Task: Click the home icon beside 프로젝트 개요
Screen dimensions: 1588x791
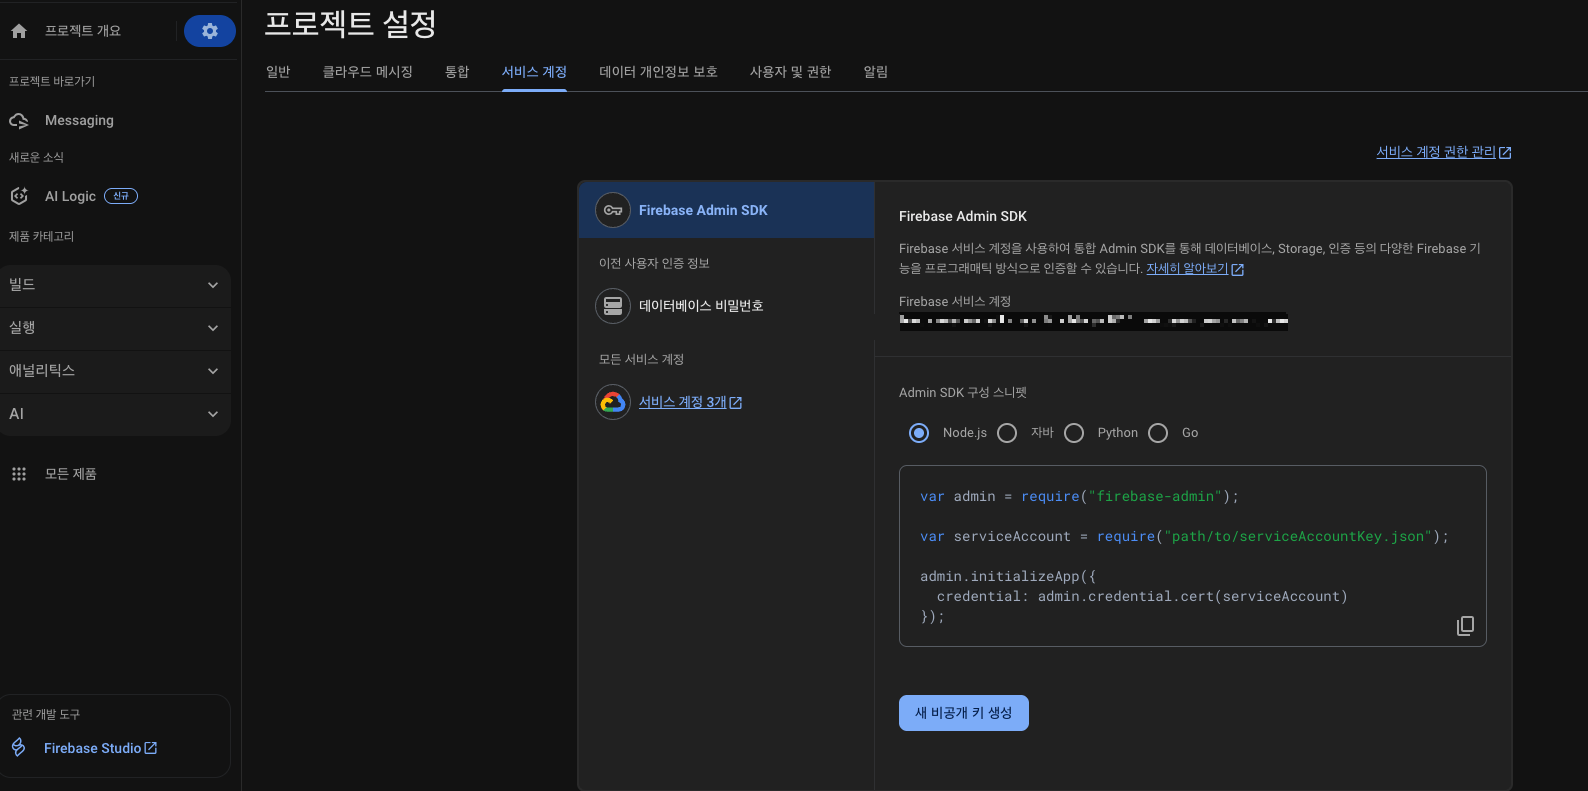Action: [19, 31]
